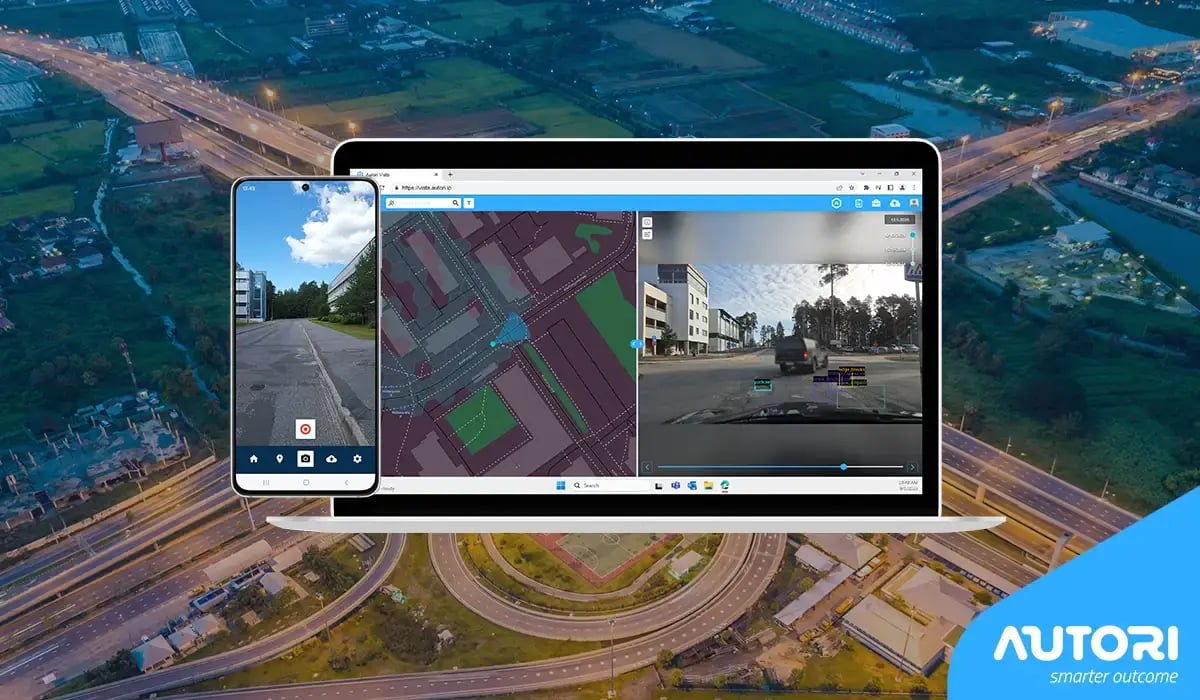
Task: Open the user profile icon in header
Action: (x=913, y=203)
